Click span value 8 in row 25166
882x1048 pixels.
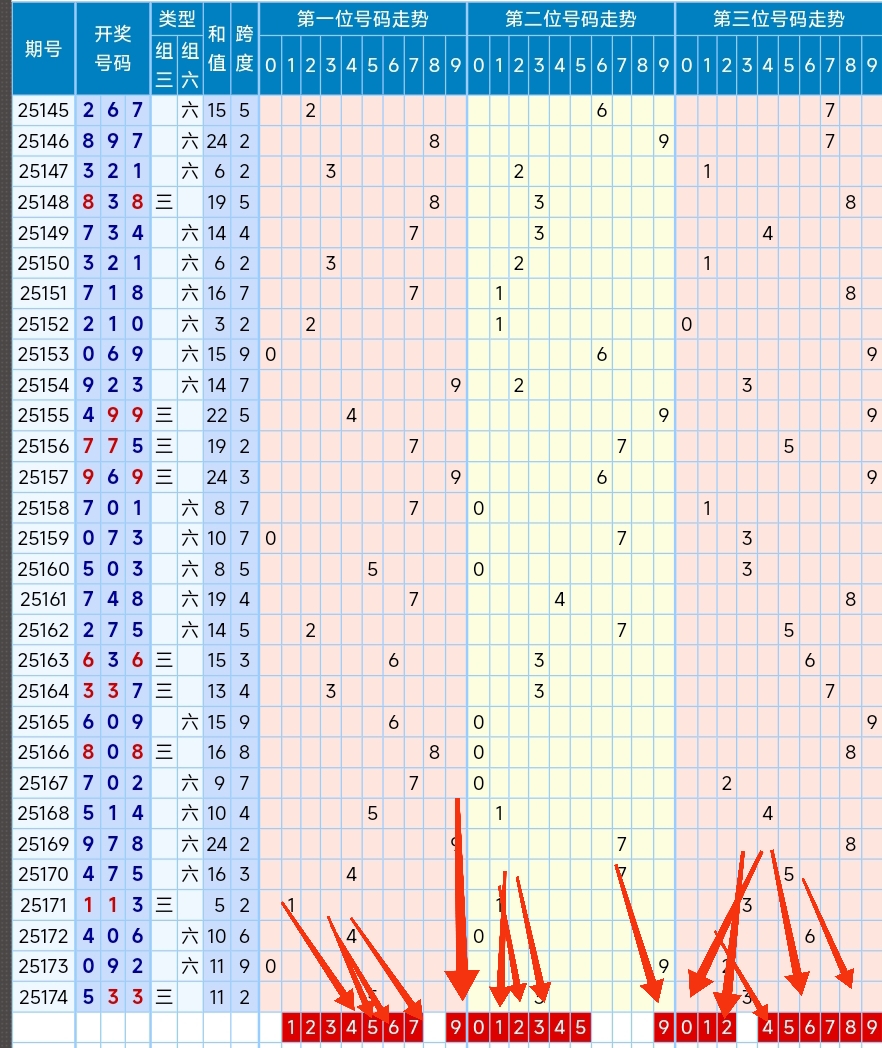[244, 752]
